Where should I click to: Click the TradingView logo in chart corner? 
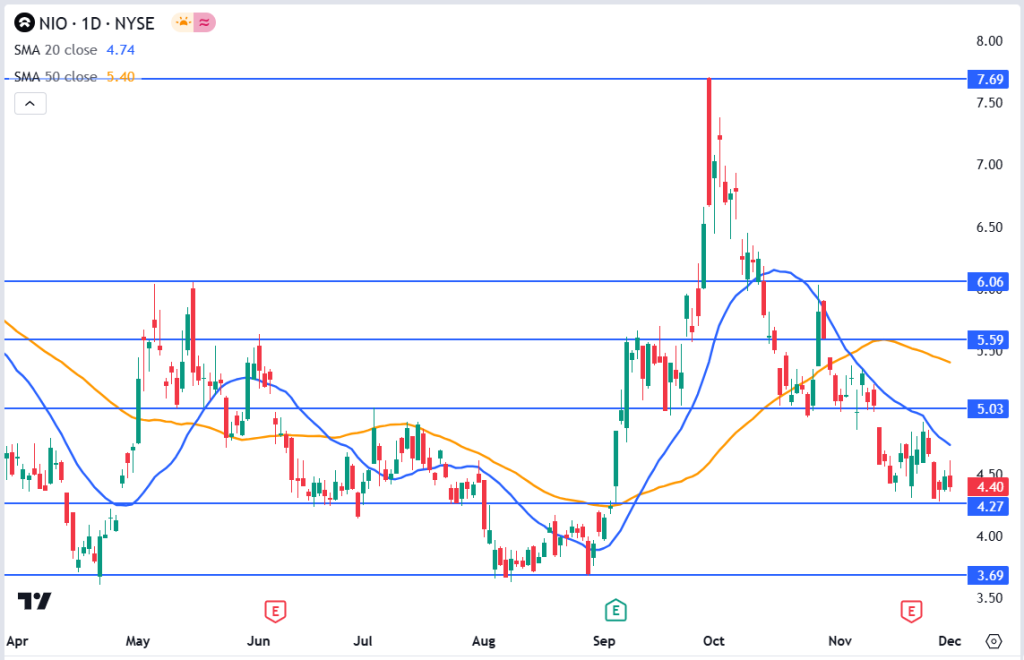point(34,600)
